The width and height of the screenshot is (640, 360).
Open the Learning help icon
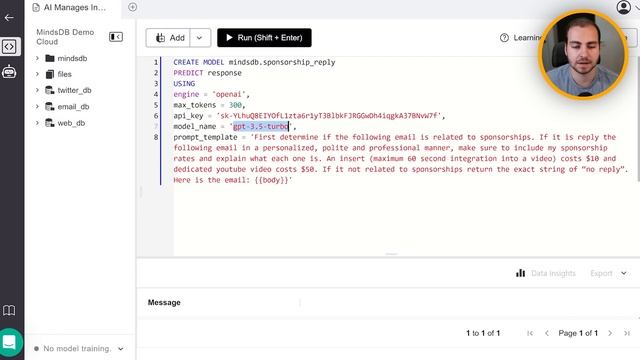pos(504,38)
